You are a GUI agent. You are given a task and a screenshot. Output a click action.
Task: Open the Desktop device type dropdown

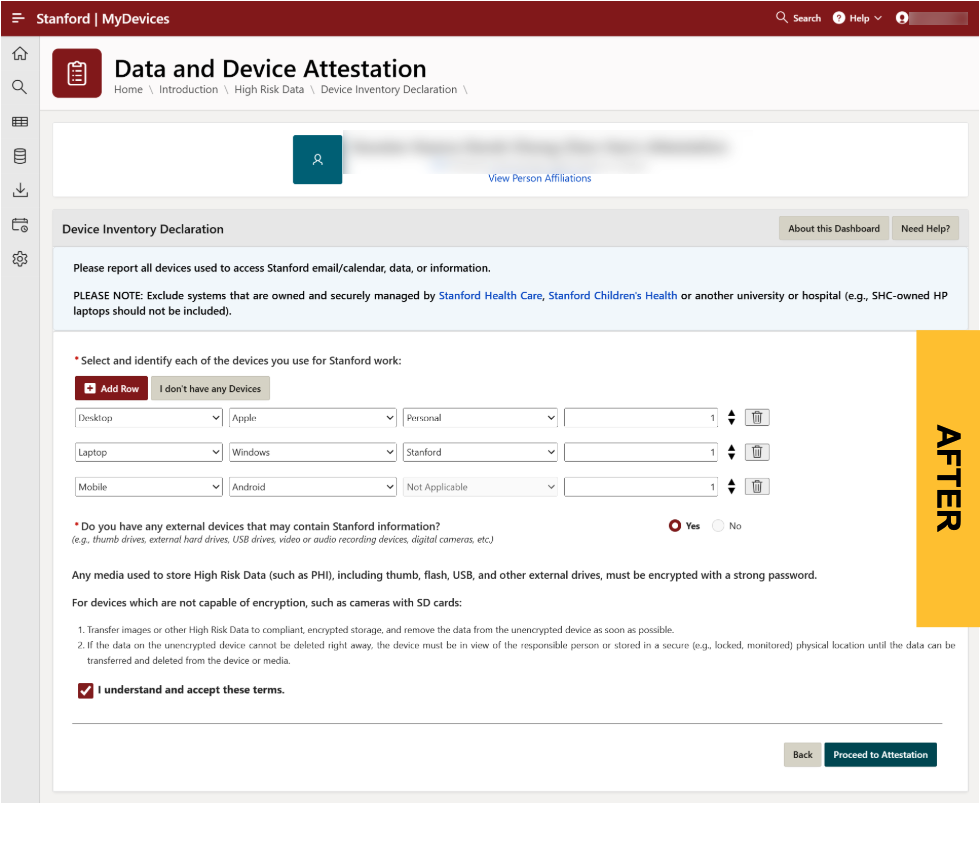coord(149,418)
